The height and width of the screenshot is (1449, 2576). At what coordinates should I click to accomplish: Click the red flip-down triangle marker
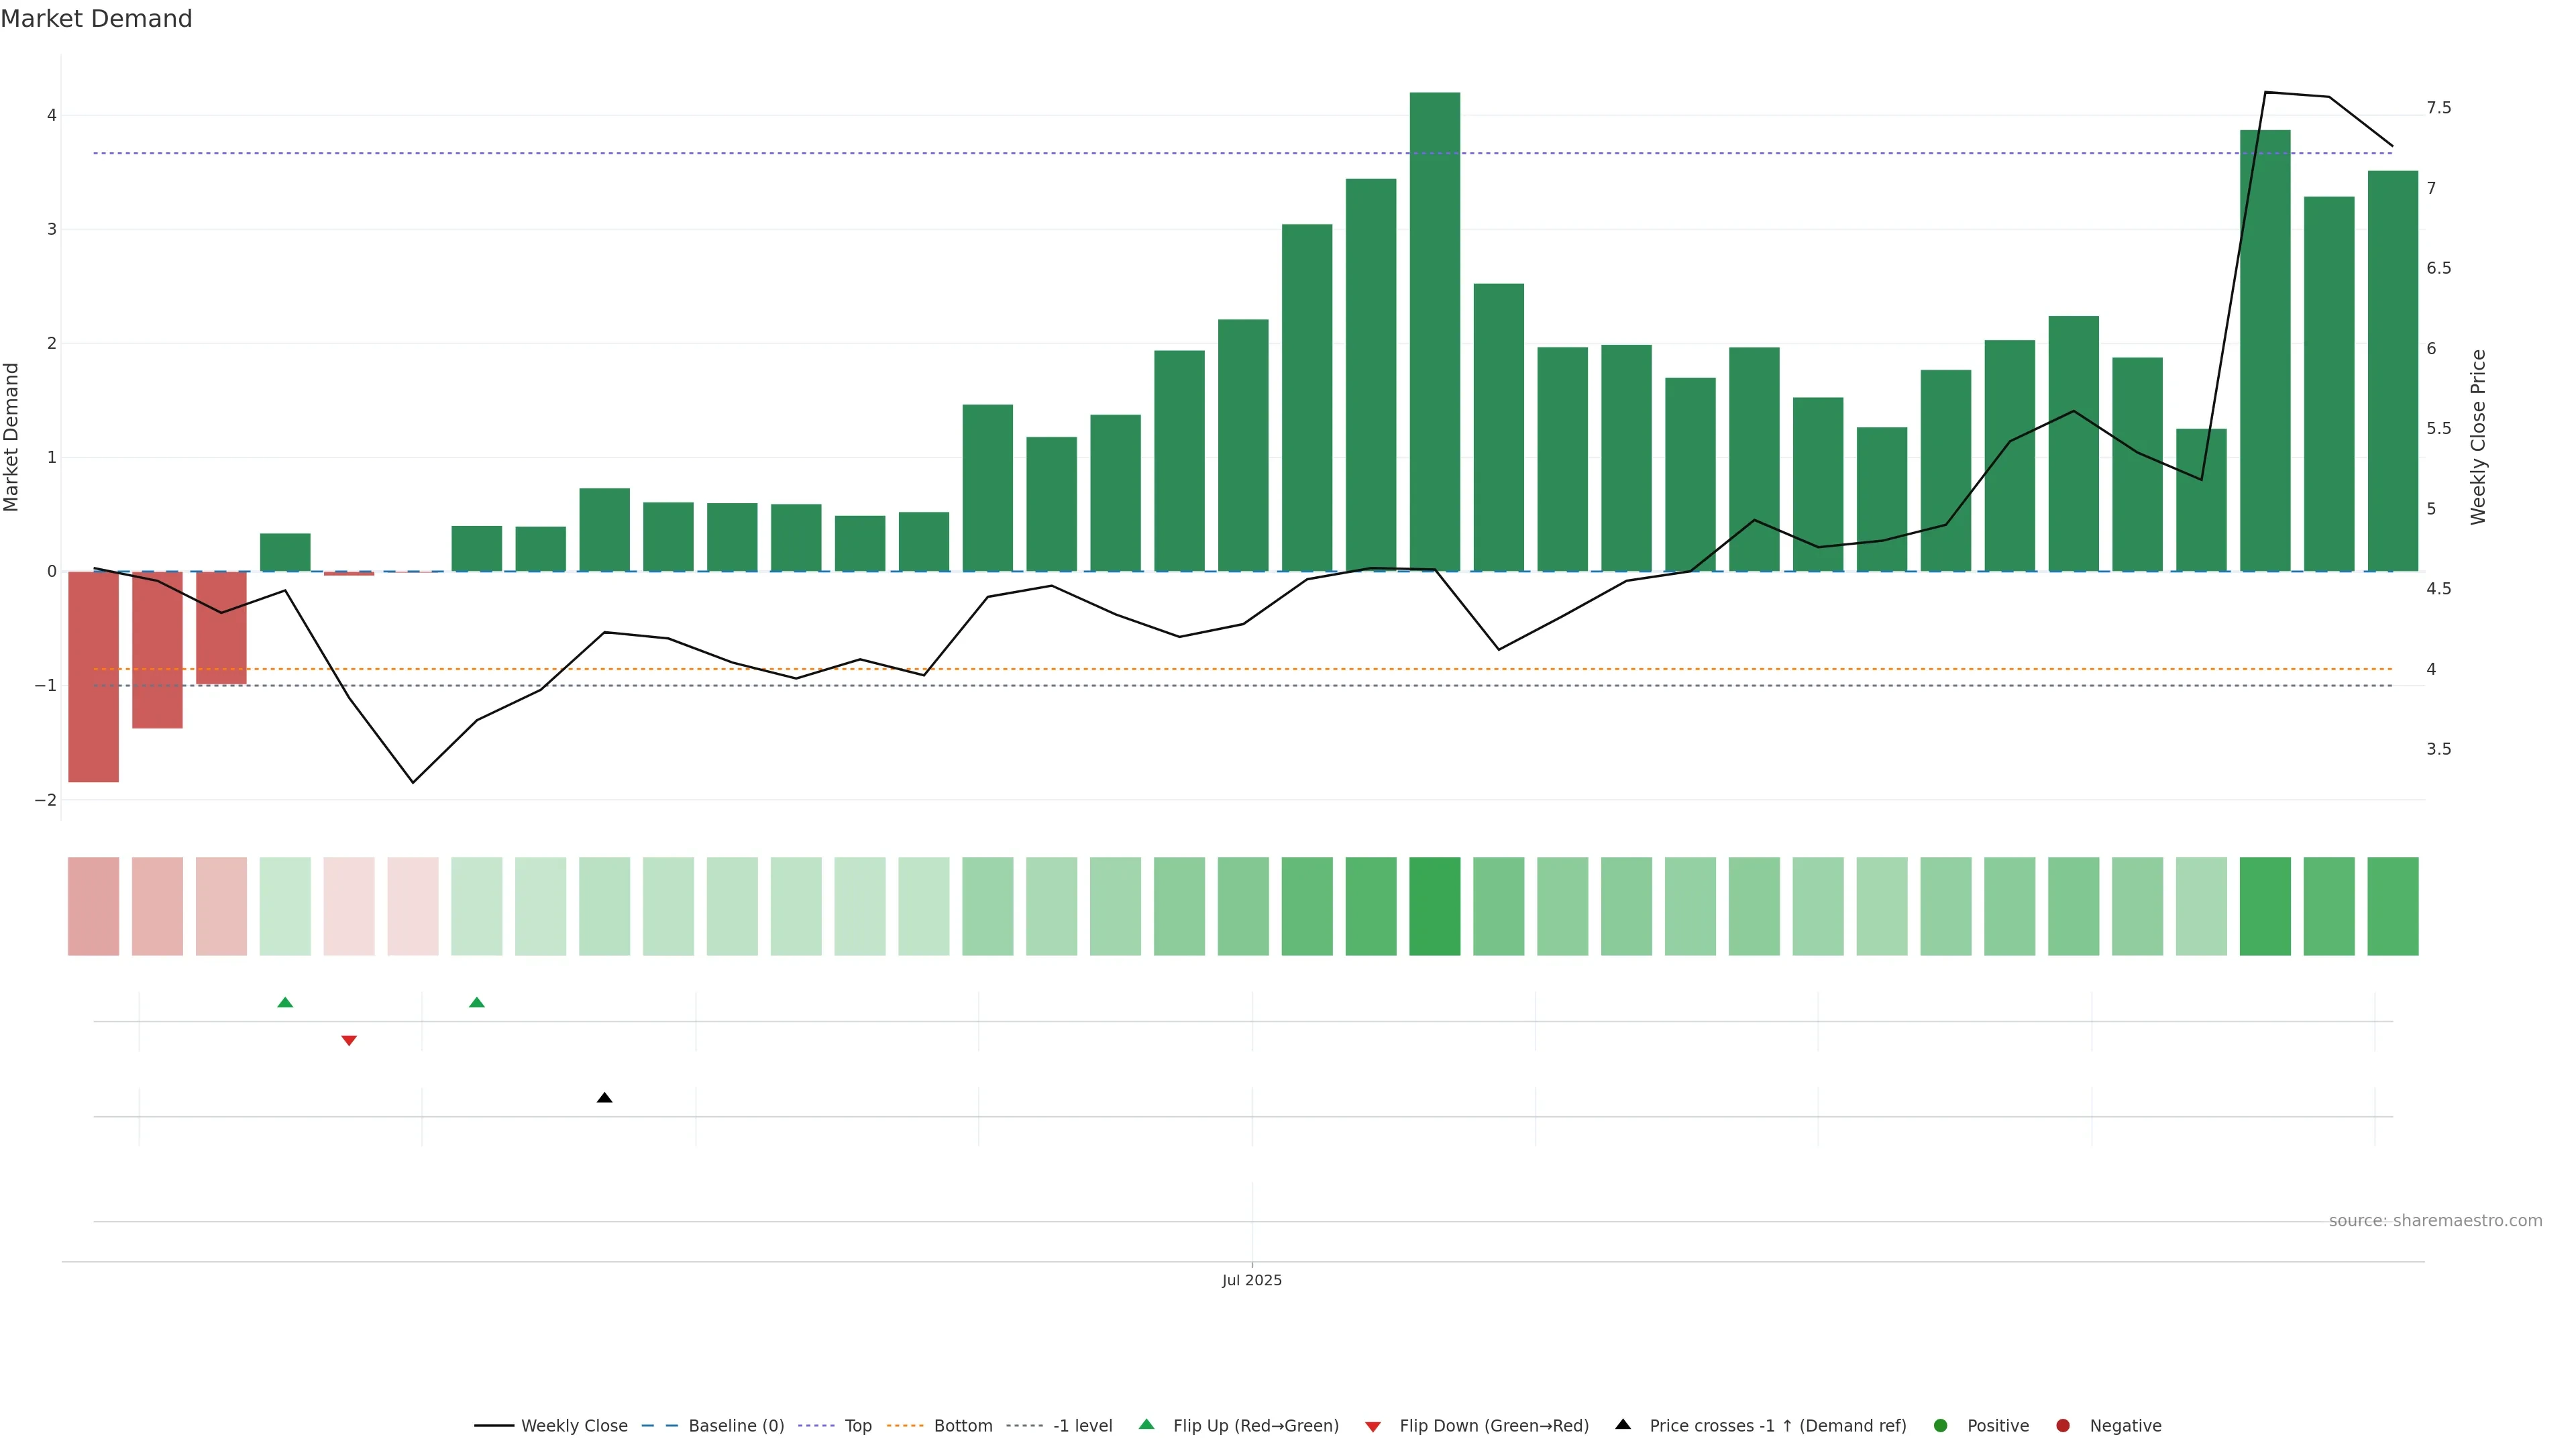[x=349, y=1041]
